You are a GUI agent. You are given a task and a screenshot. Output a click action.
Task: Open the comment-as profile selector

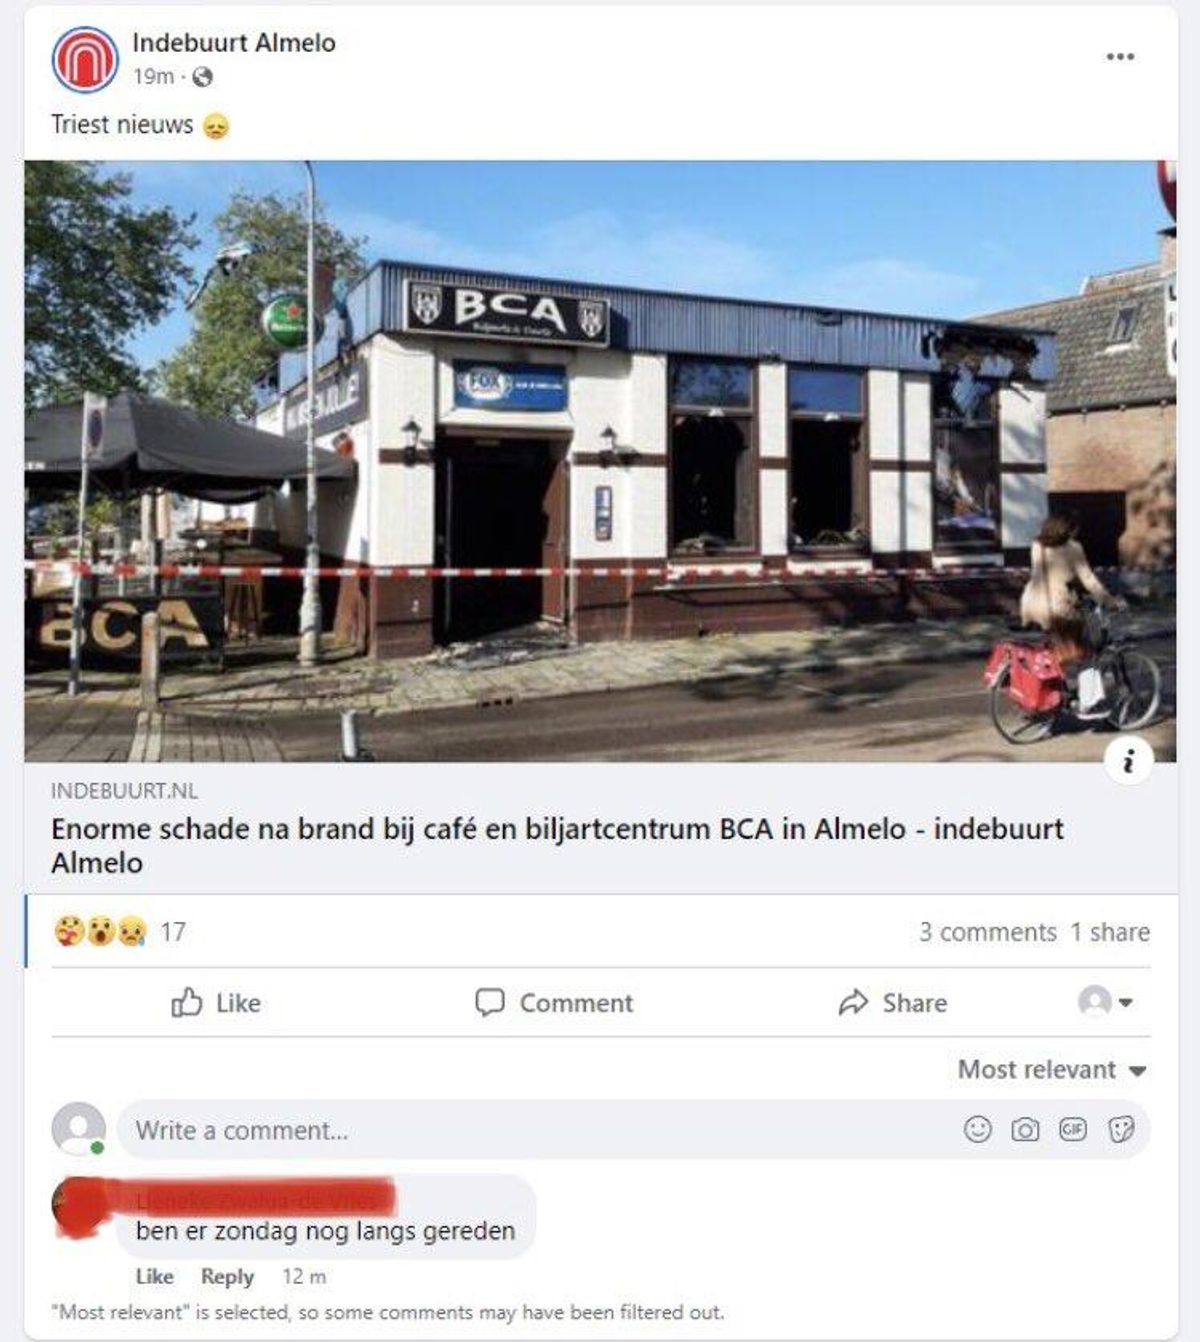tap(1105, 1002)
